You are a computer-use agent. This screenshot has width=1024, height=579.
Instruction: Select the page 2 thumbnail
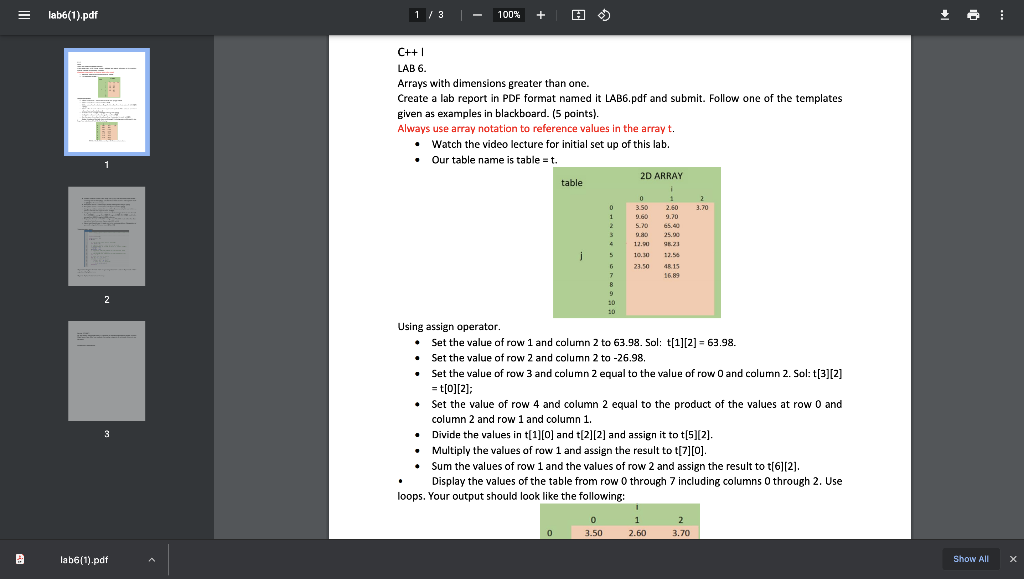(106, 236)
